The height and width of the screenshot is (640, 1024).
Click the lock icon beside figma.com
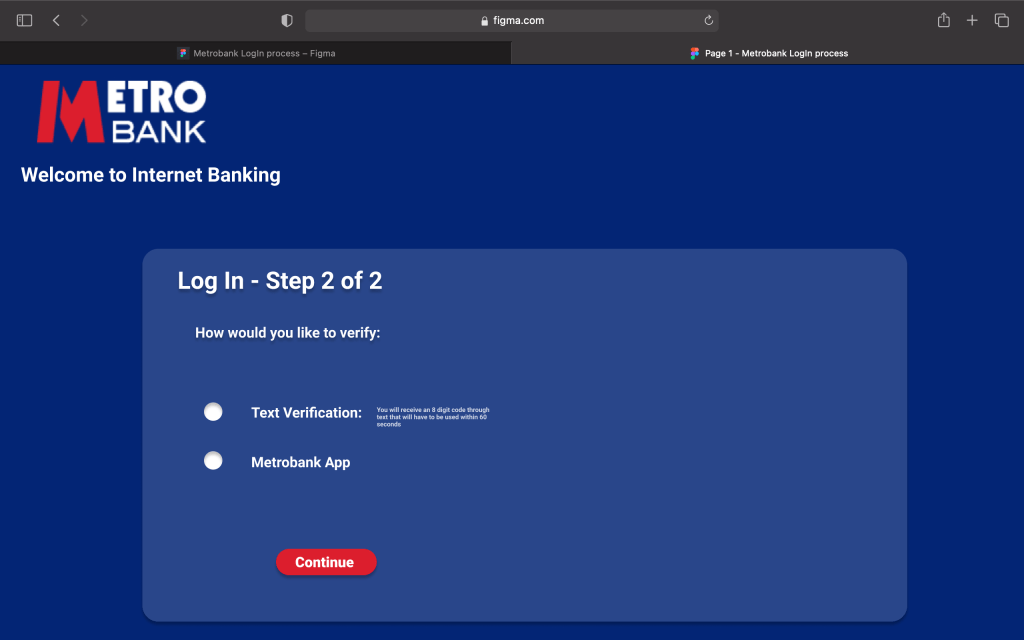[x=485, y=21]
